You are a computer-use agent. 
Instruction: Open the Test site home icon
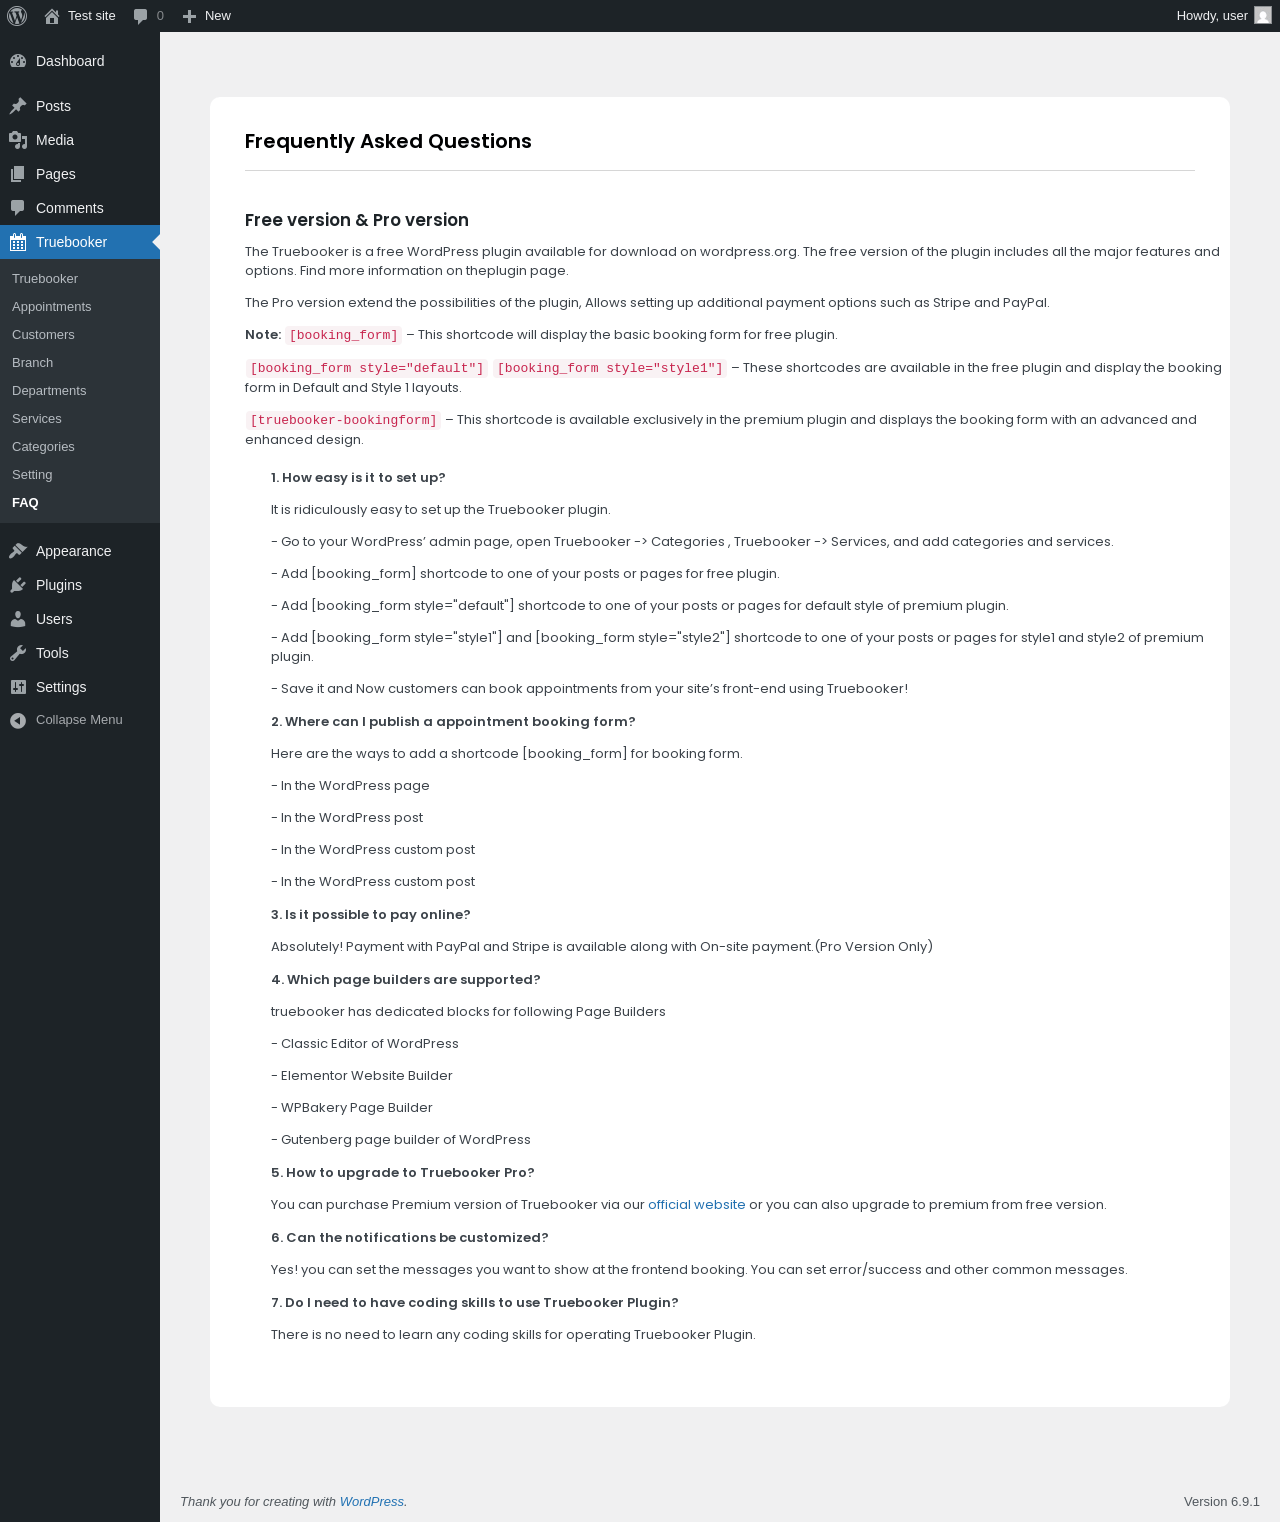pyautogui.click(x=52, y=16)
